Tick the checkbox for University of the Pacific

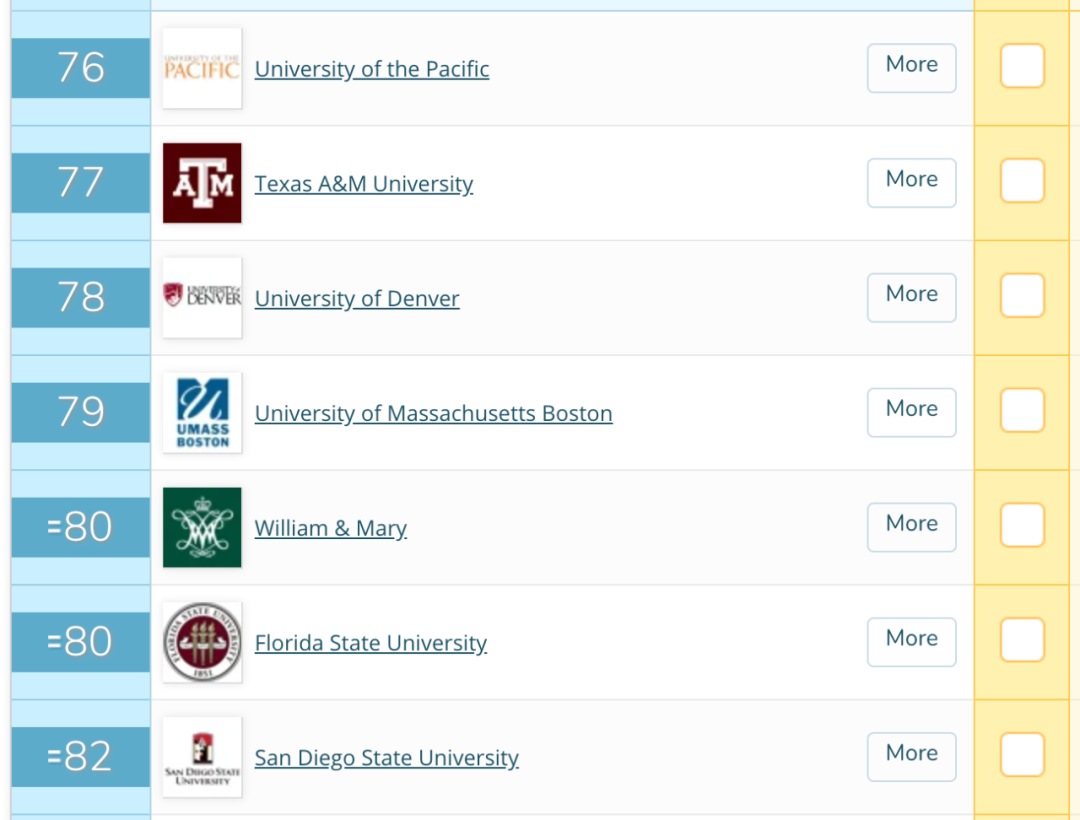(1022, 66)
